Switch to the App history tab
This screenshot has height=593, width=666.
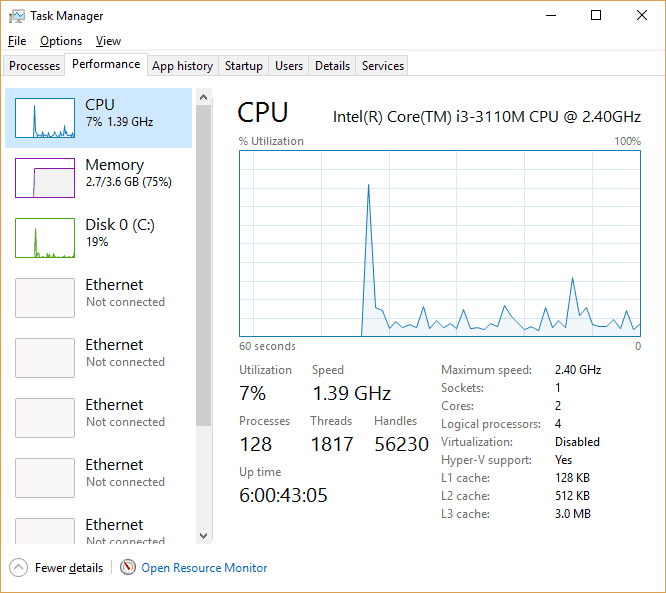[x=183, y=66]
